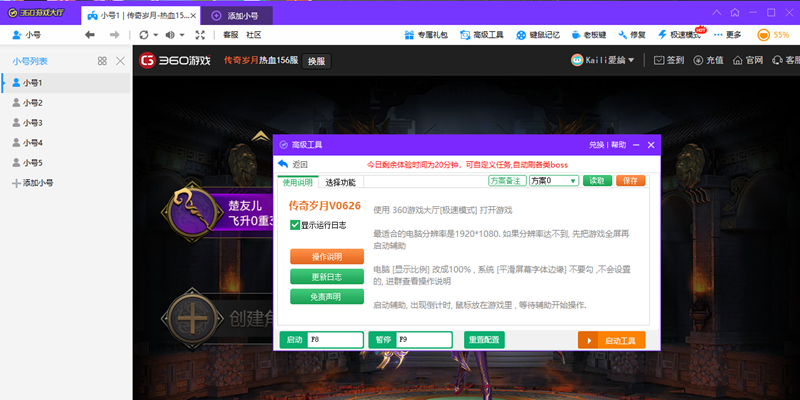The width and height of the screenshot is (800, 400).
Task: Select 小号2 in the account list
Action: (x=66, y=103)
